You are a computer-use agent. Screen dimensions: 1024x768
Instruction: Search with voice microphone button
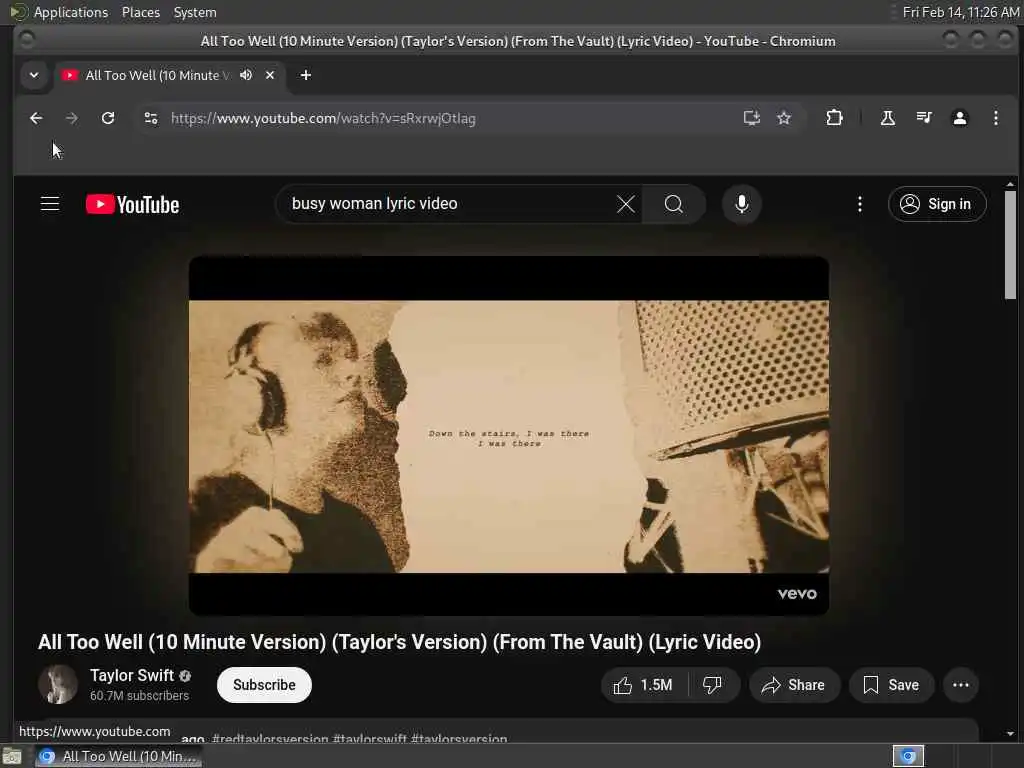pos(741,204)
